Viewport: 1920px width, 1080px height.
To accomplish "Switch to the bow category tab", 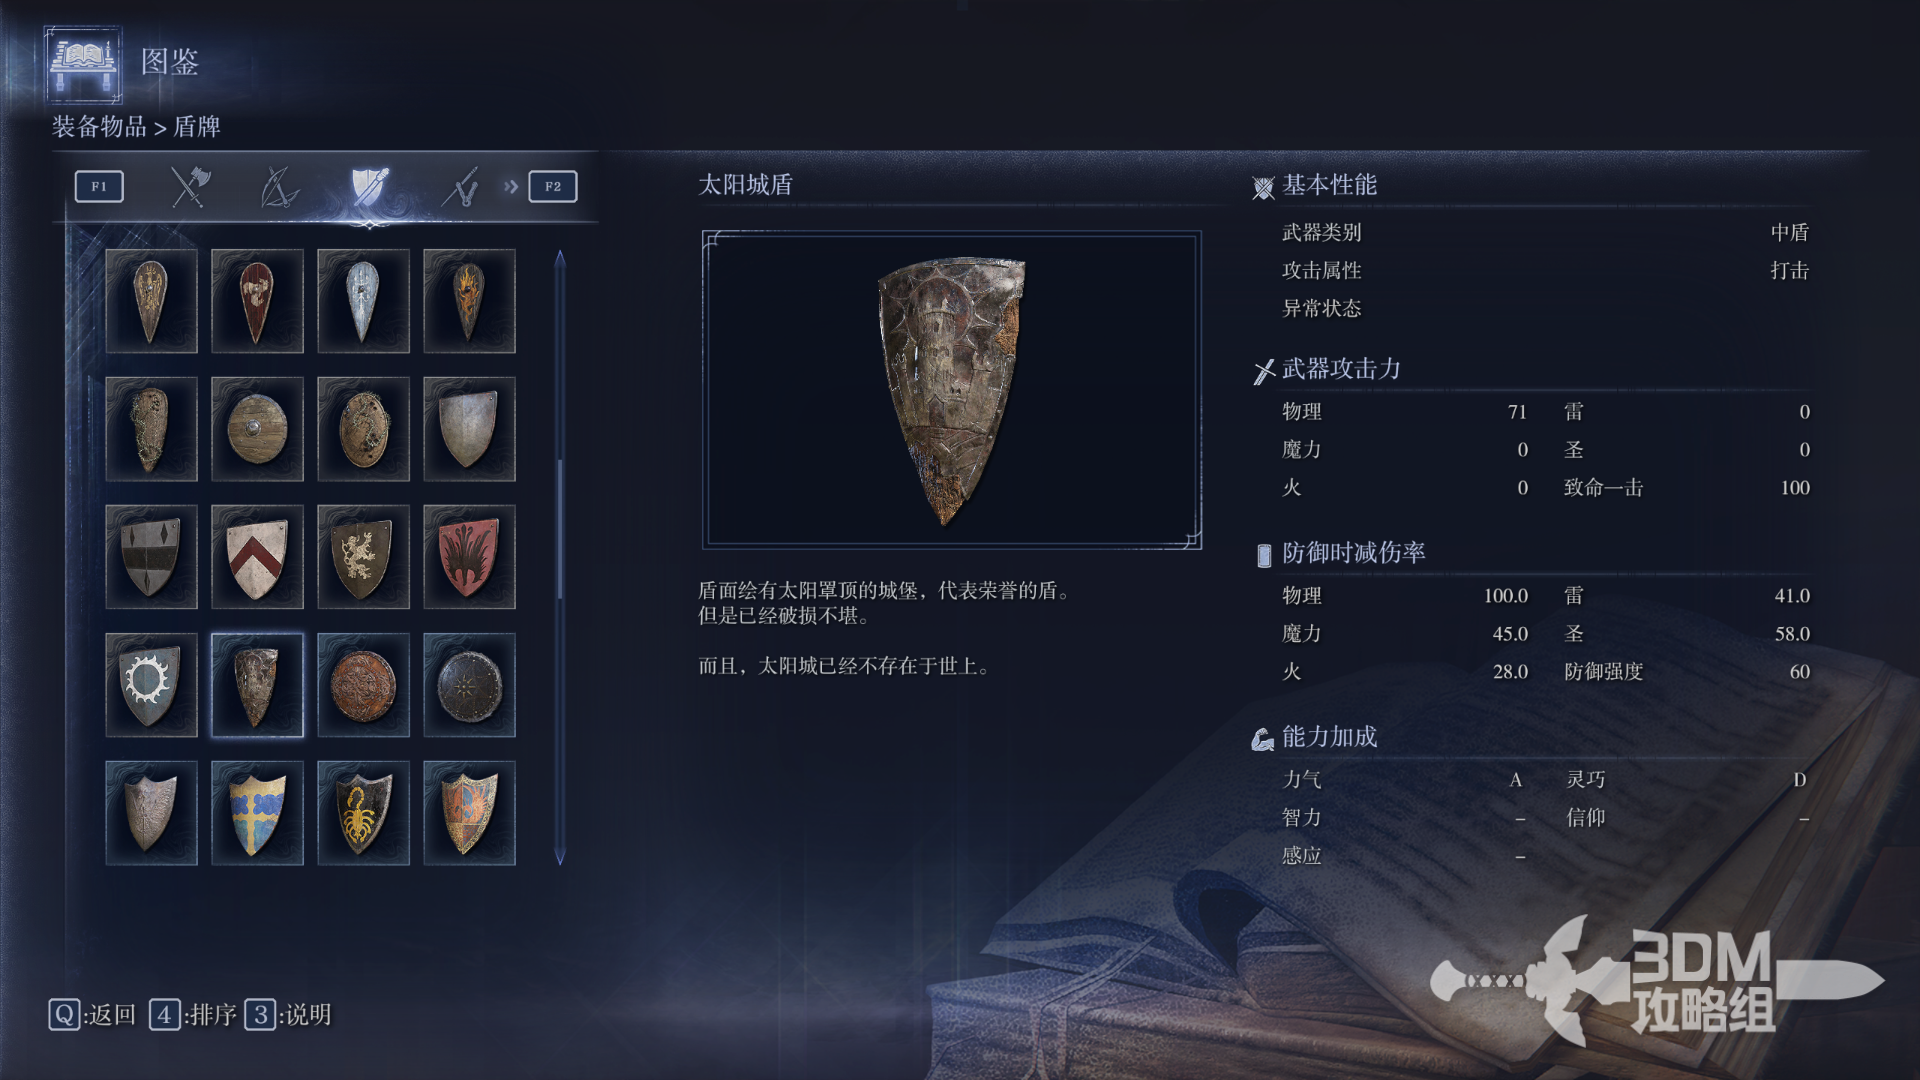I will tap(279, 187).
